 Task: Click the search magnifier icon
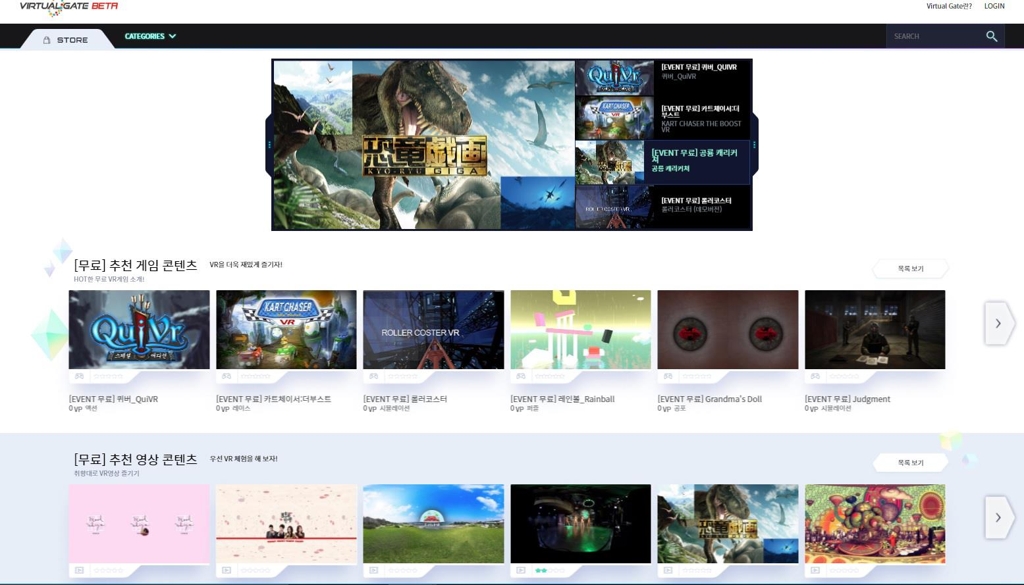coord(991,37)
